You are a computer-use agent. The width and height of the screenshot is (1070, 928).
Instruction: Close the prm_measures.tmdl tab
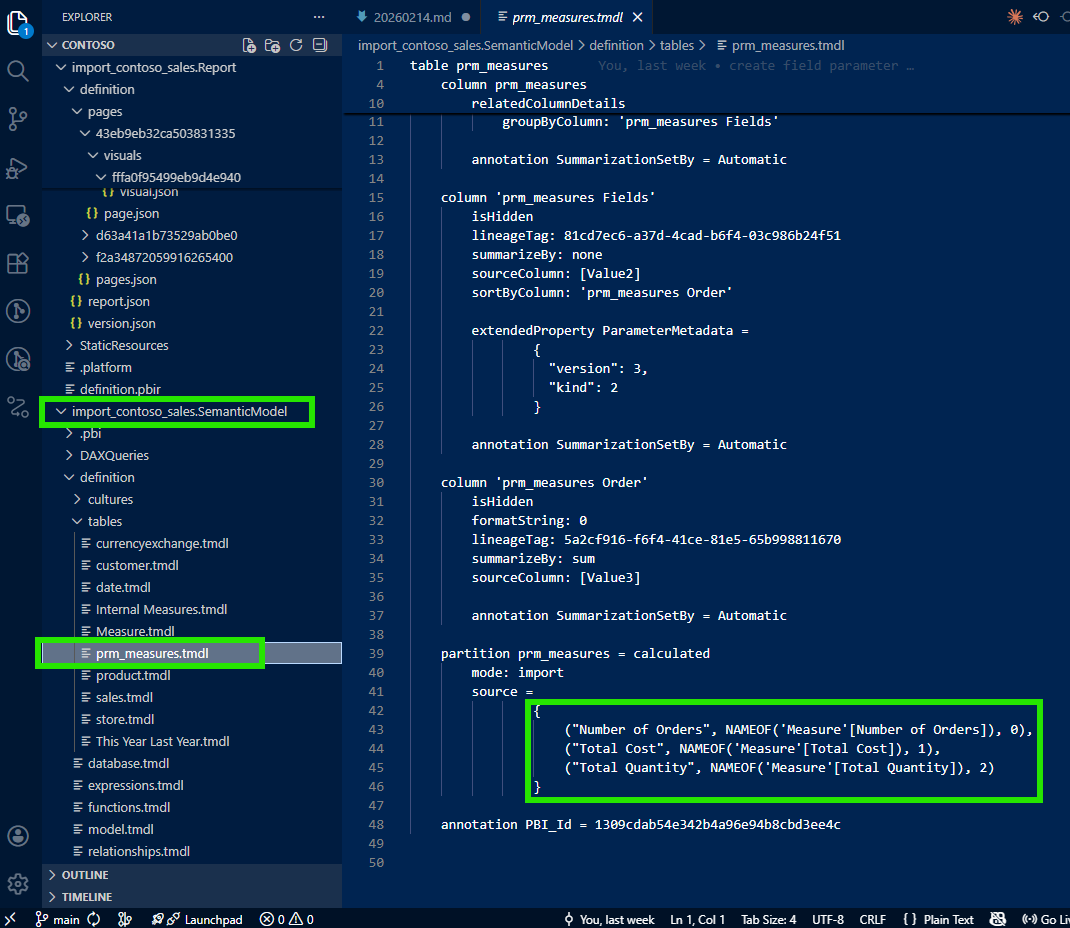637,17
